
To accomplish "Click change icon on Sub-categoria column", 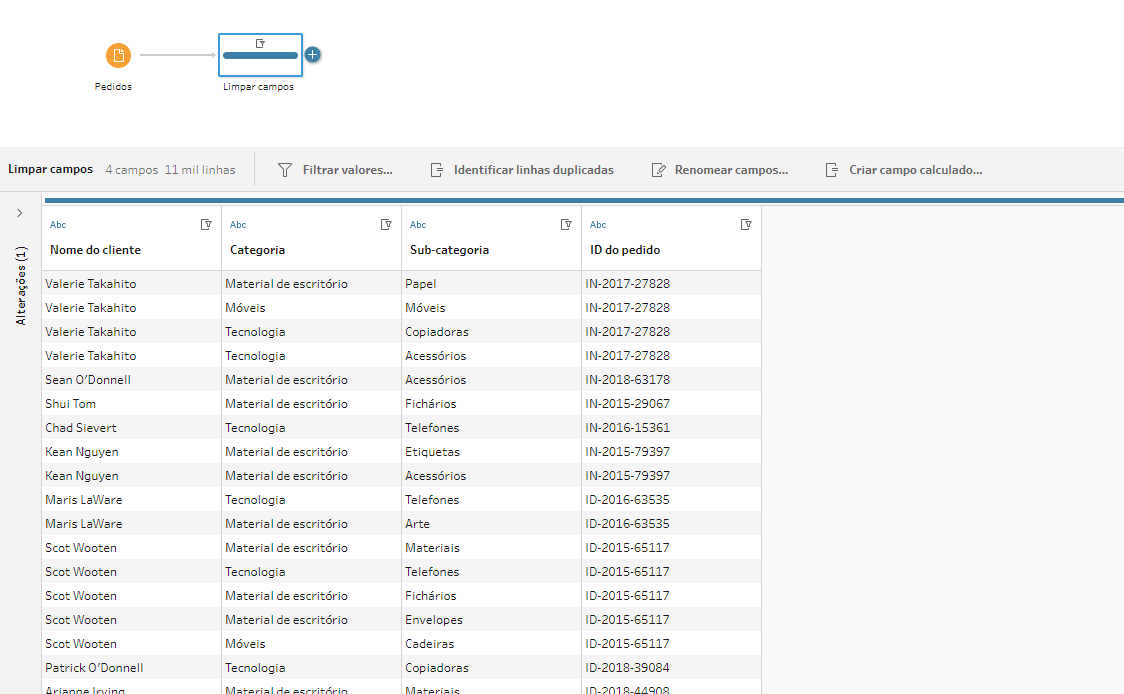I will tap(566, 225).
